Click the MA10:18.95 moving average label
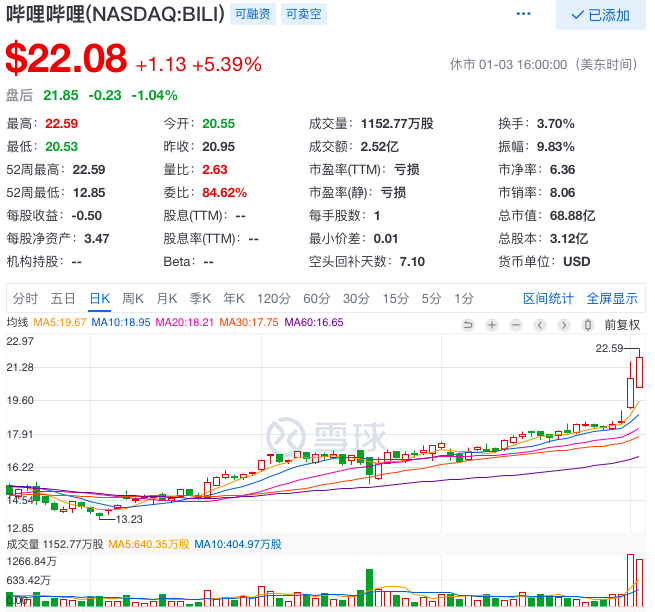The image size is (655, 612). (121, 323)
